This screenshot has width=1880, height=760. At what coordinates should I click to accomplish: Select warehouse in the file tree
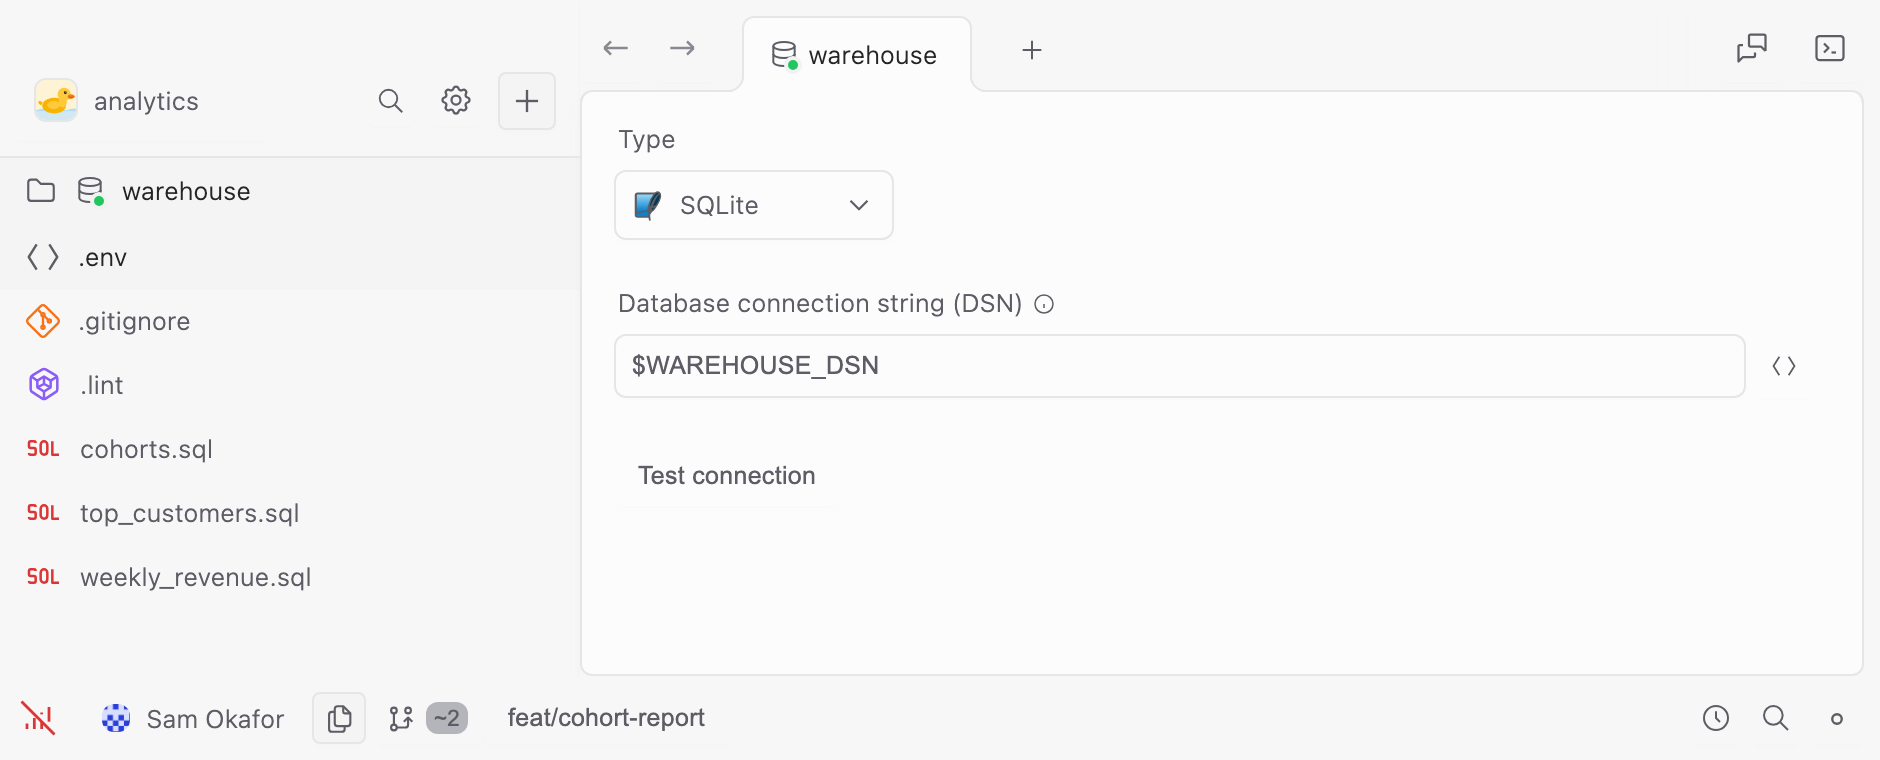(290, 191)
